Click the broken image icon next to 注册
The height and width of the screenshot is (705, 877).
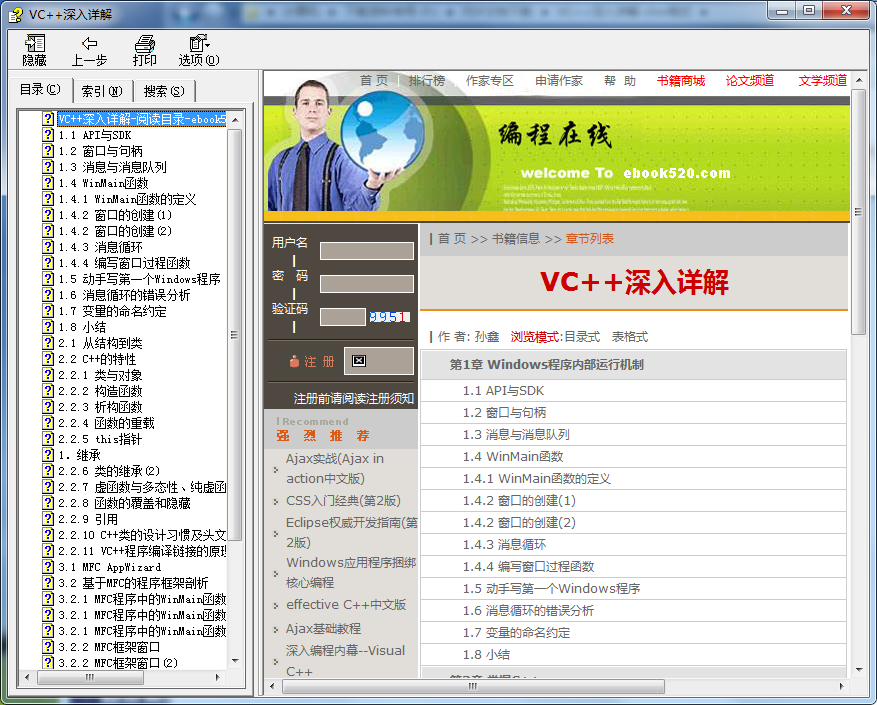point(359,361)
